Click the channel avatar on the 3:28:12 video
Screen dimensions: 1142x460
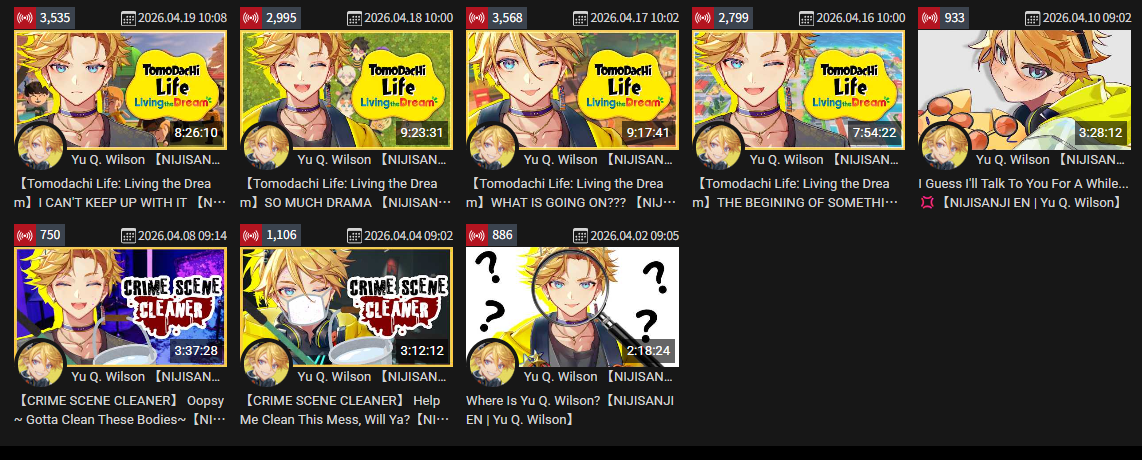coord(945,147)
